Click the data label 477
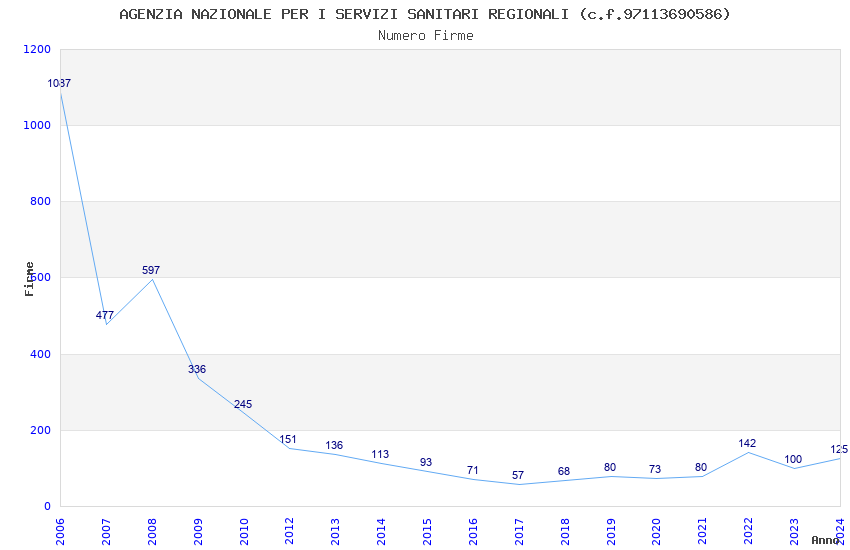The image size is (850, 550). tap(105, 315)
